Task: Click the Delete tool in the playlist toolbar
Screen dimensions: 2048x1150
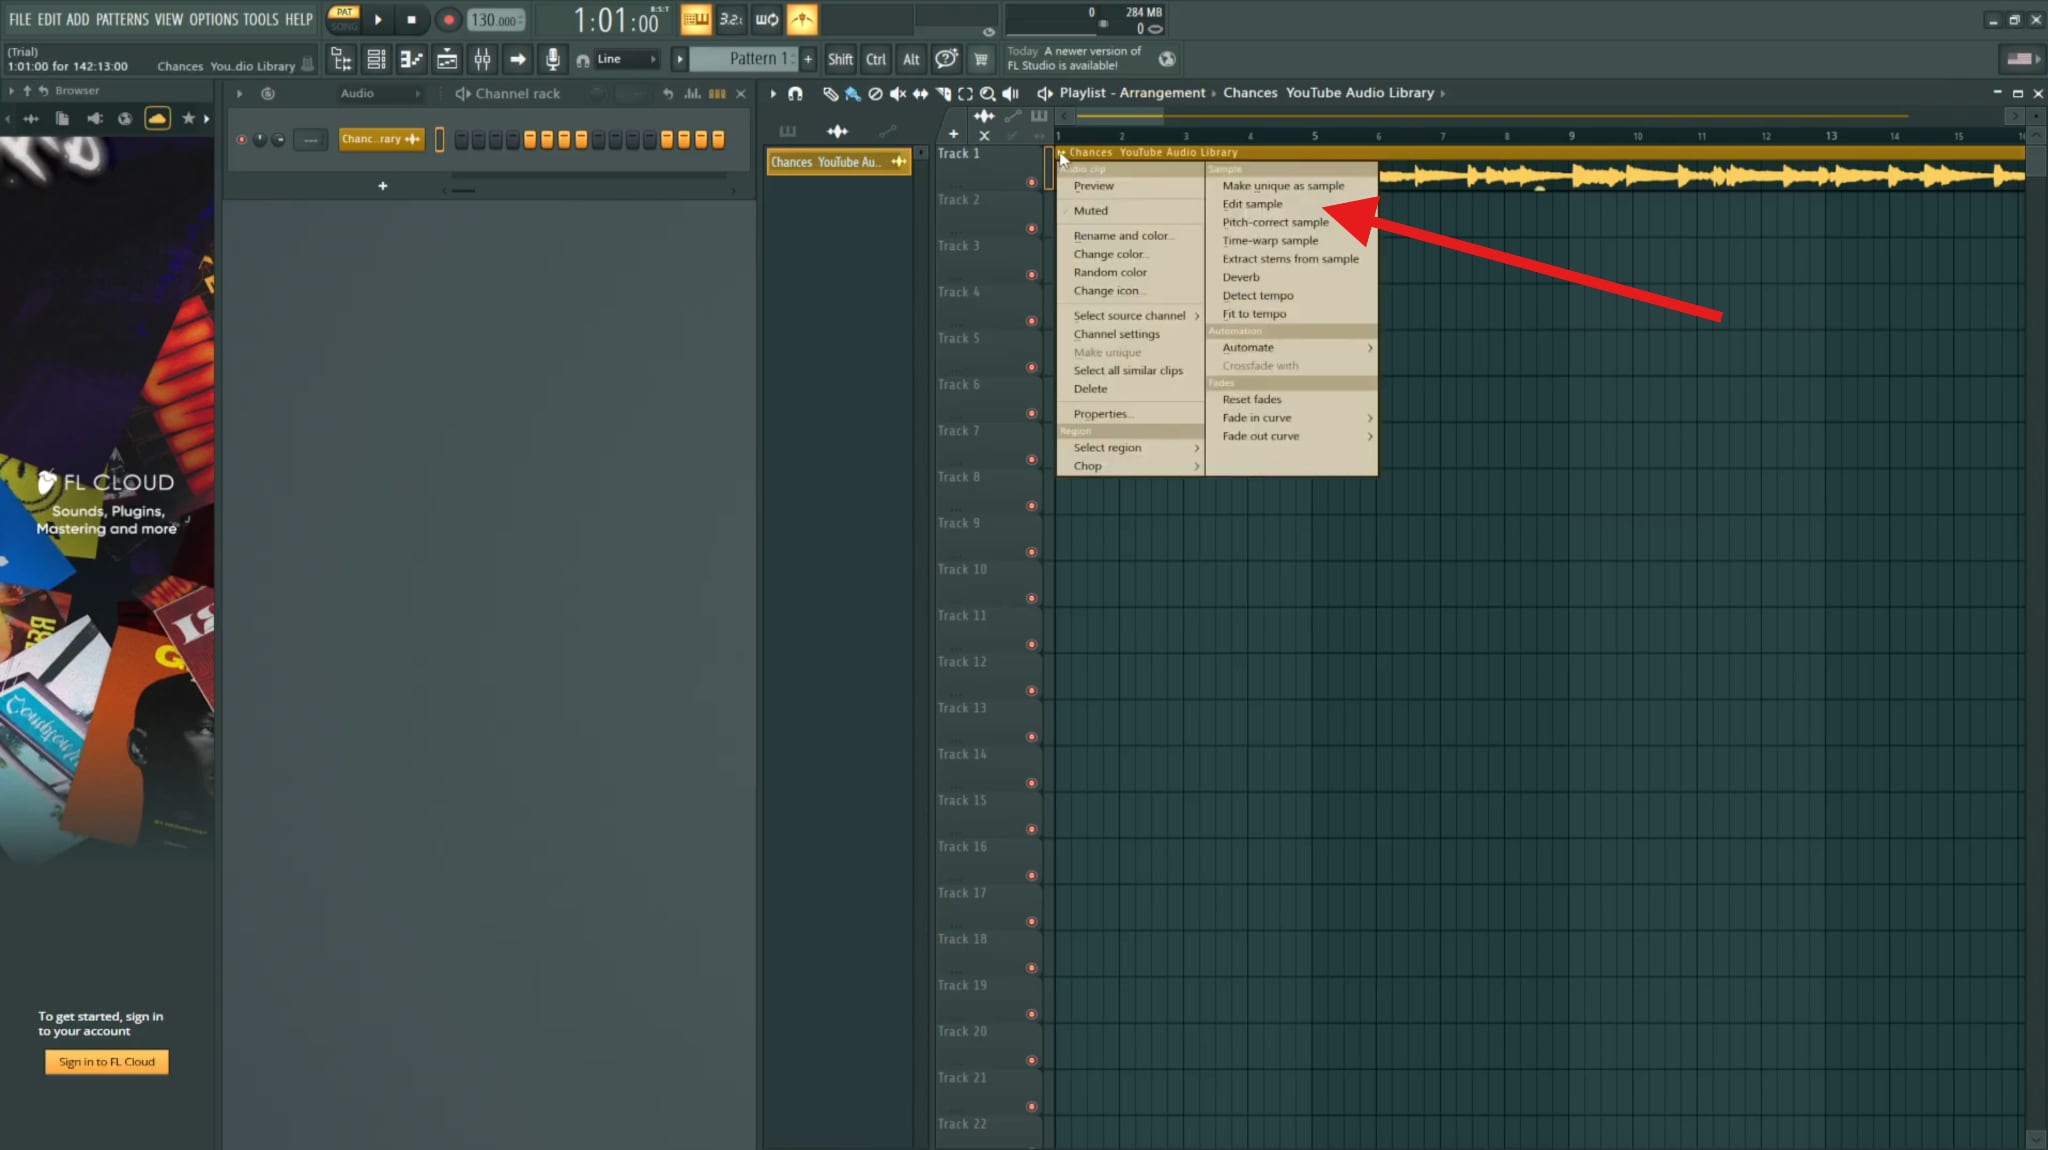Action: point(876,92)
